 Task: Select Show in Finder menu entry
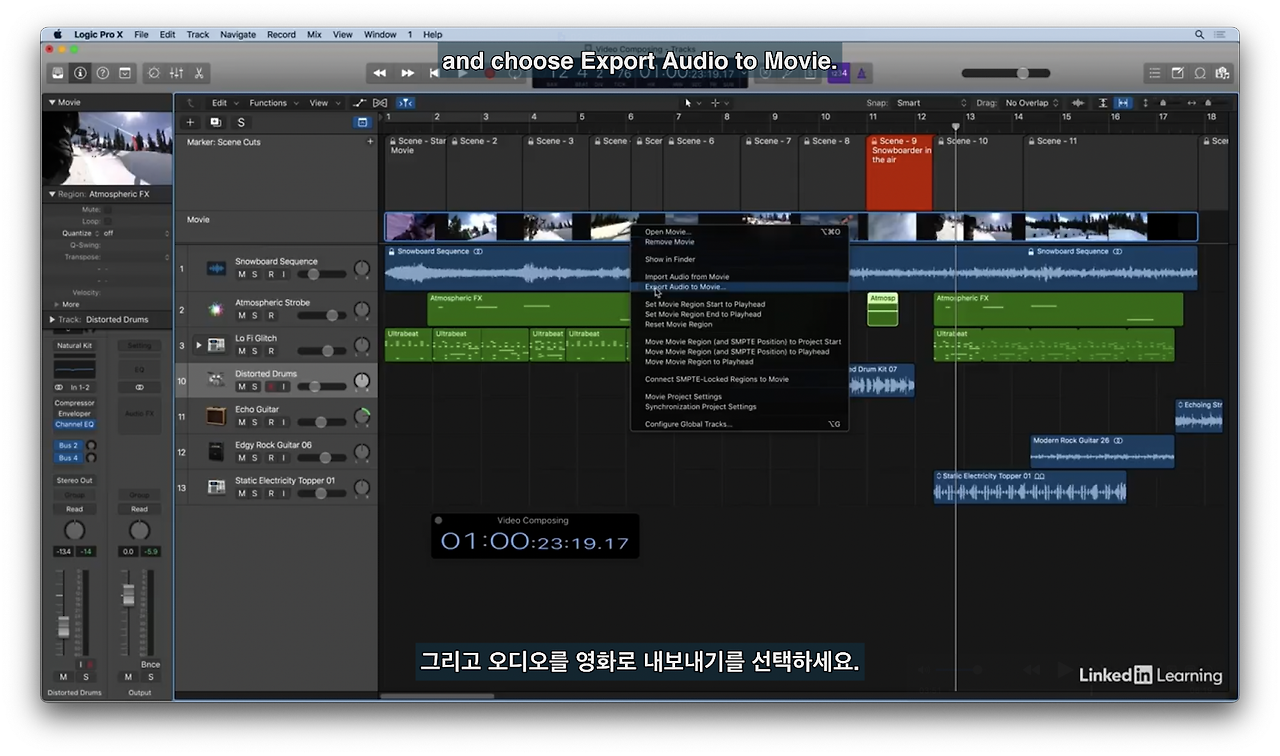tap(739, 259)
